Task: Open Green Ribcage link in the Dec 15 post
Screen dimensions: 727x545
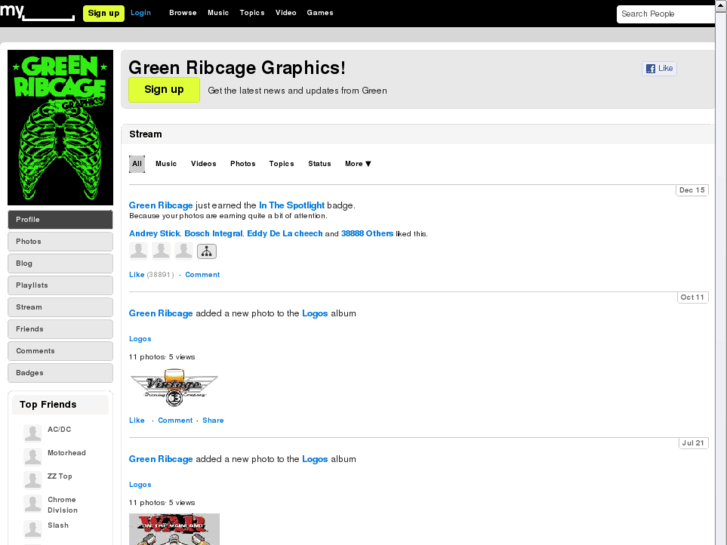Action: click(161, 205)
